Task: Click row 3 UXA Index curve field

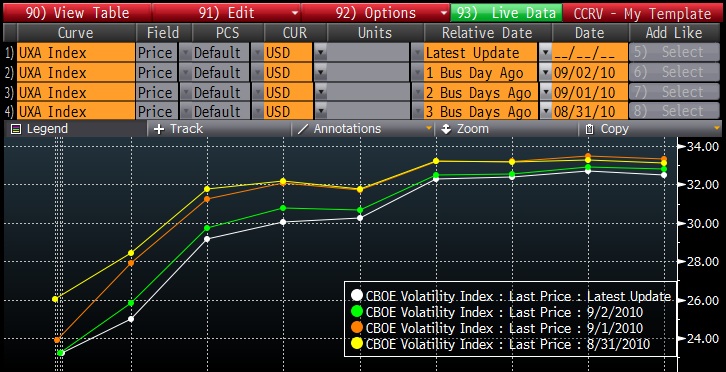Action: 76,92
